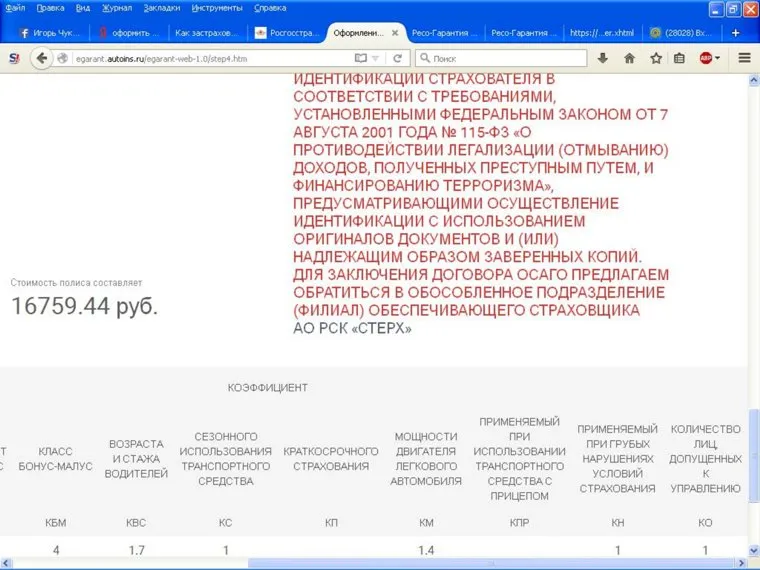Switch to the Росгосстрах tab
The height and width of the screenshot is (570, 760).
287,32
